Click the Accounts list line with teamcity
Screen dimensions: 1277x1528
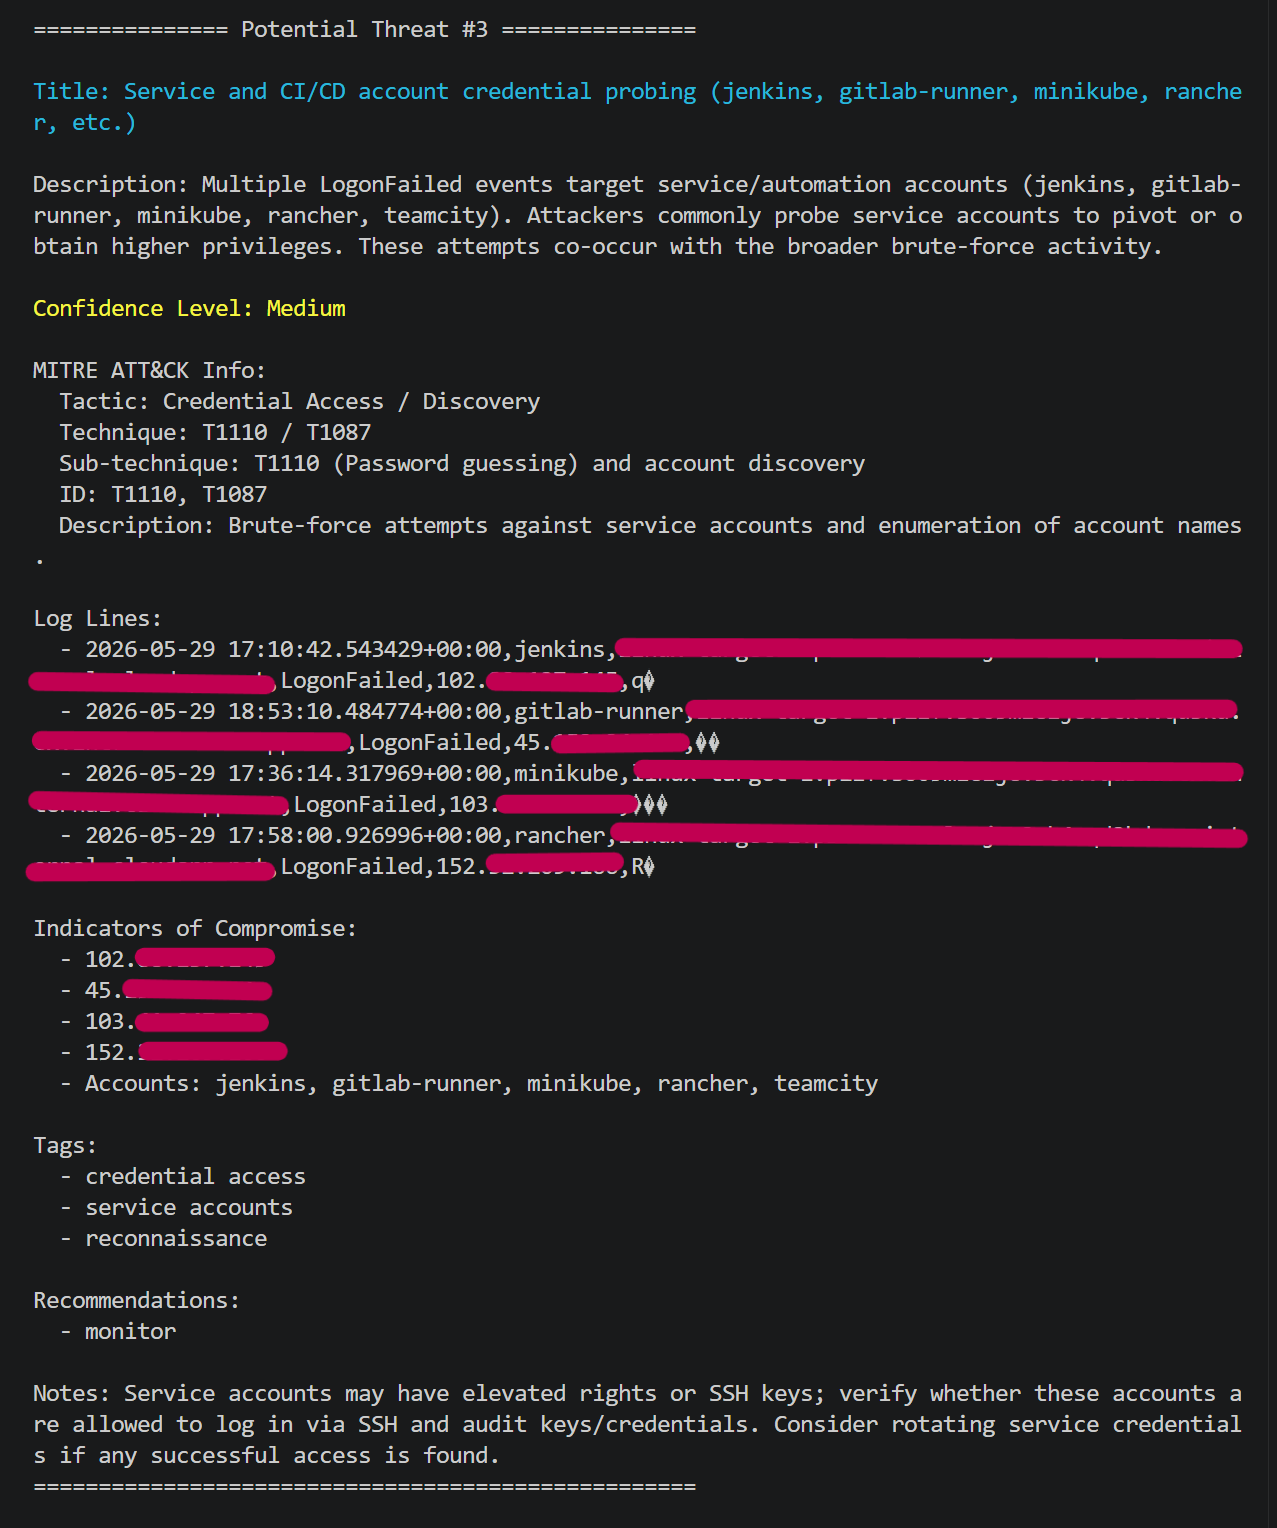(x=481, y=1083)
